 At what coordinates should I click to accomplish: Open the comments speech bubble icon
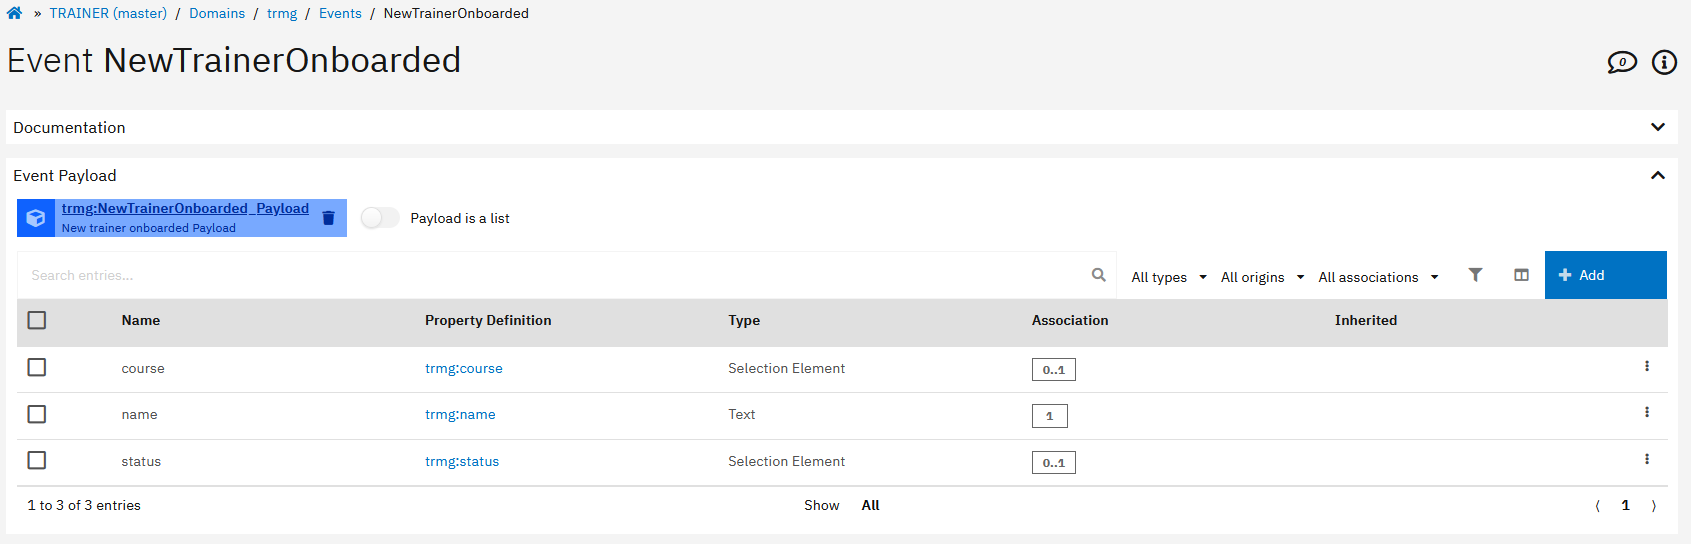1621,63
